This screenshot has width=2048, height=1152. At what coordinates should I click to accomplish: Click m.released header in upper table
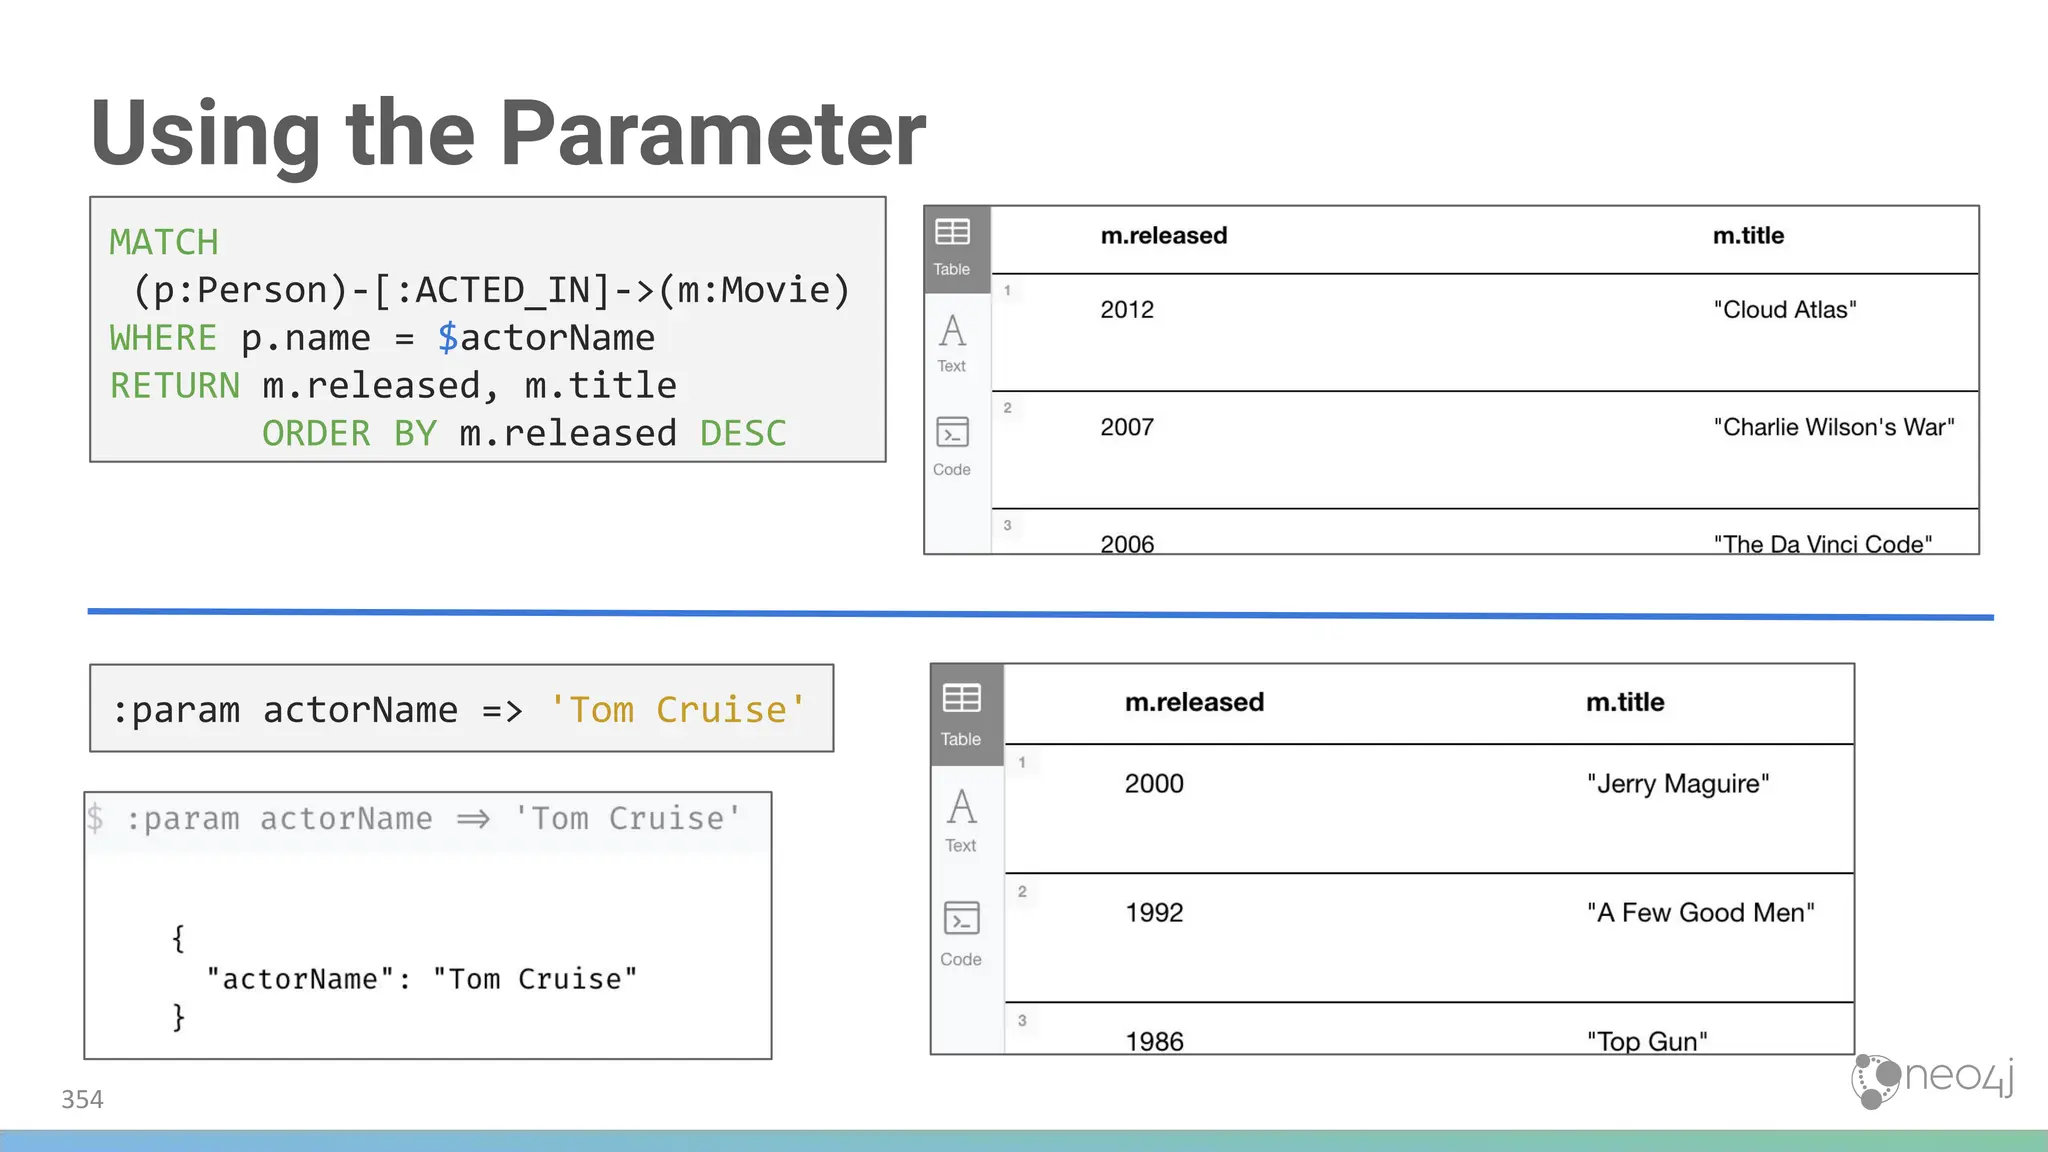[1164, 236]
